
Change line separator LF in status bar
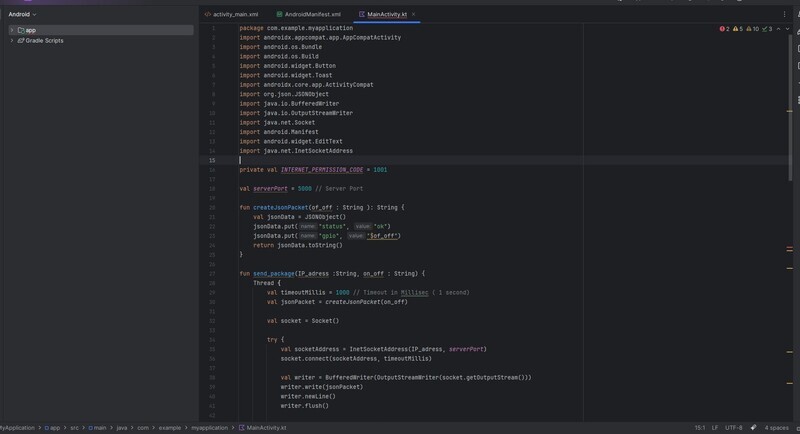(x=715, y=428)
